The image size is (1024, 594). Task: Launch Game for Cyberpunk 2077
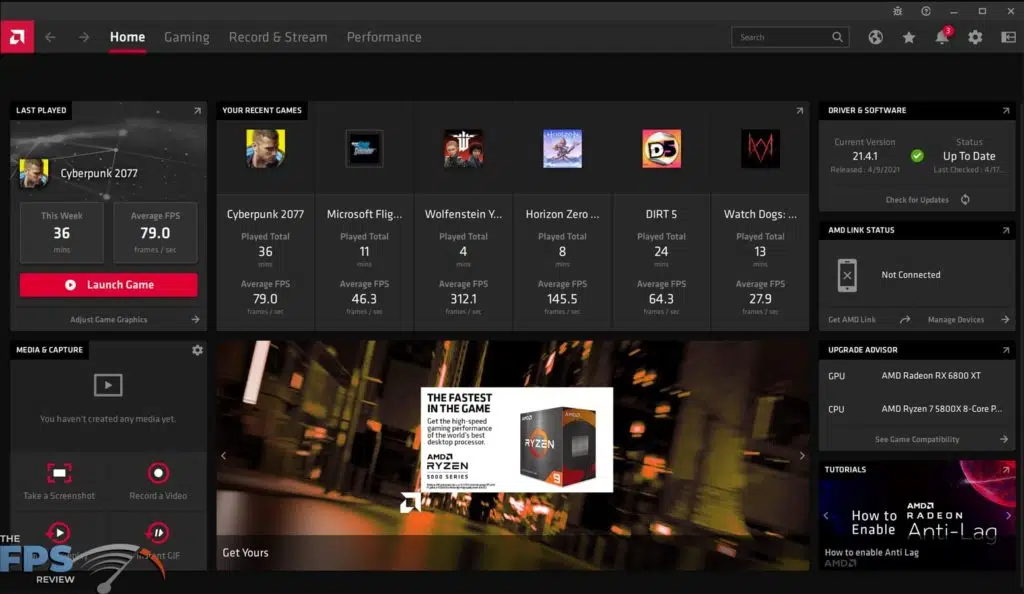tap(108, 285)
